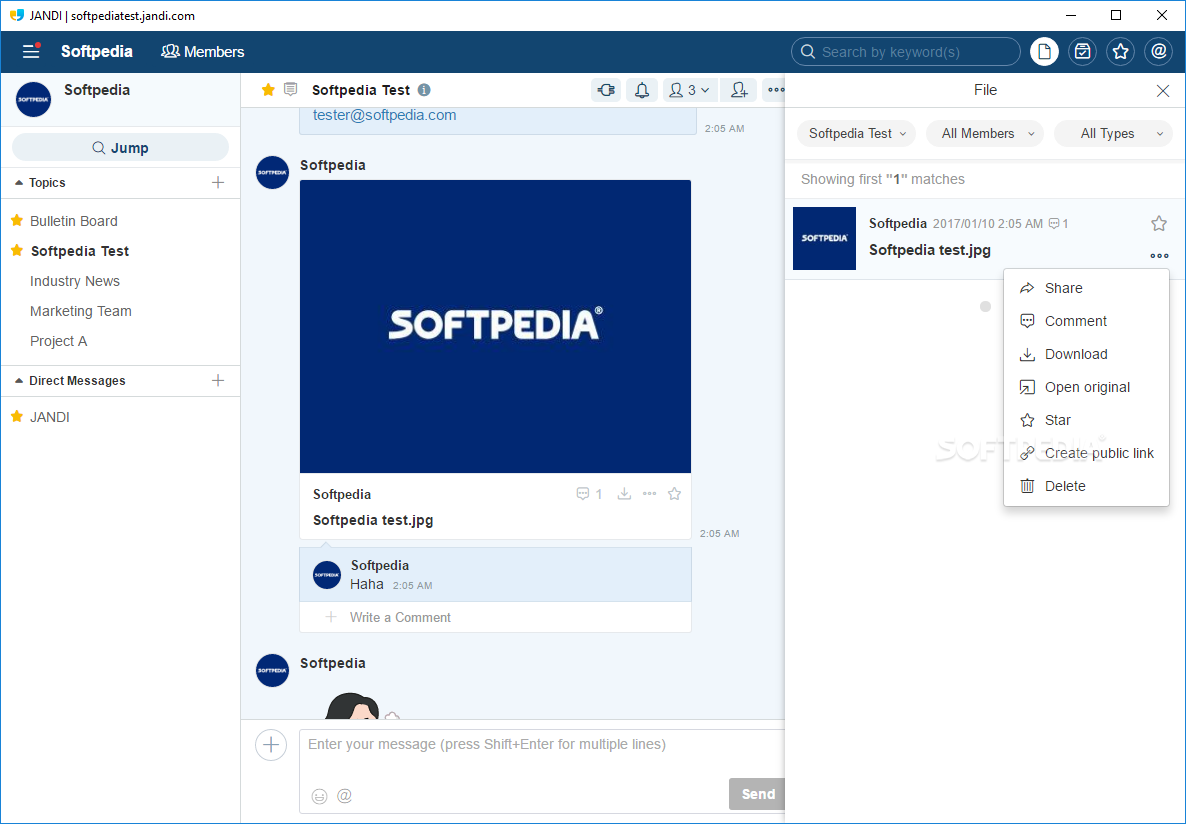Choose Download from the context menu

click(1086, 354)
